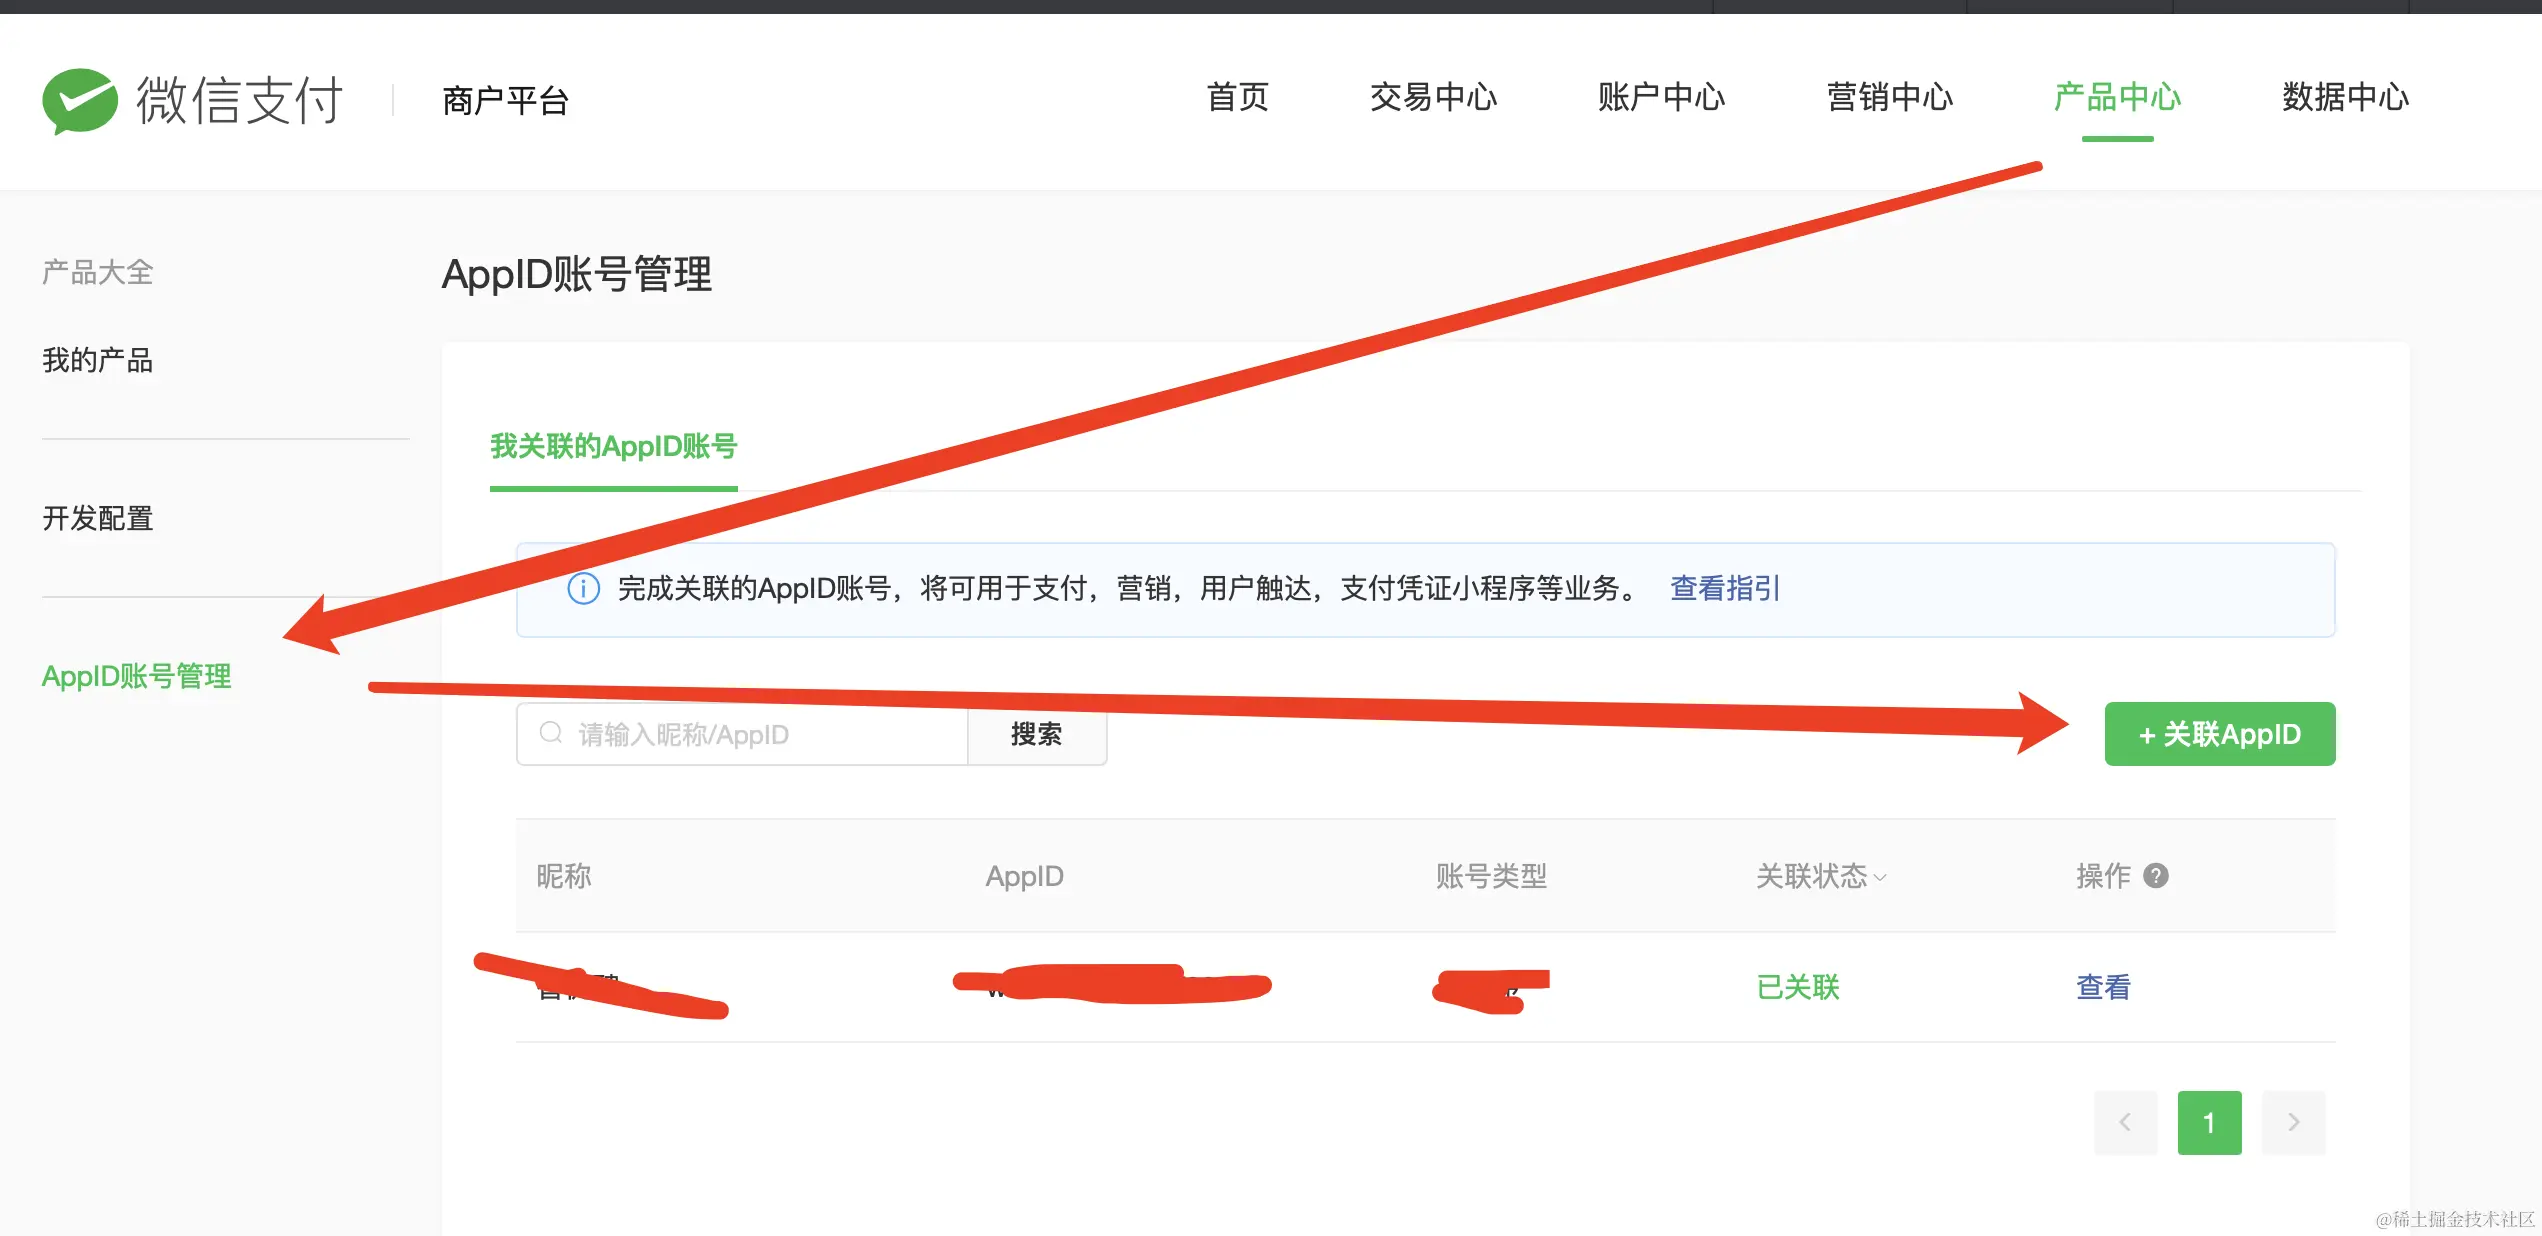This screenshot has height=1236, width=2542.
Task: Go to next page arrow
Action: click(x=2293, y=1122)
